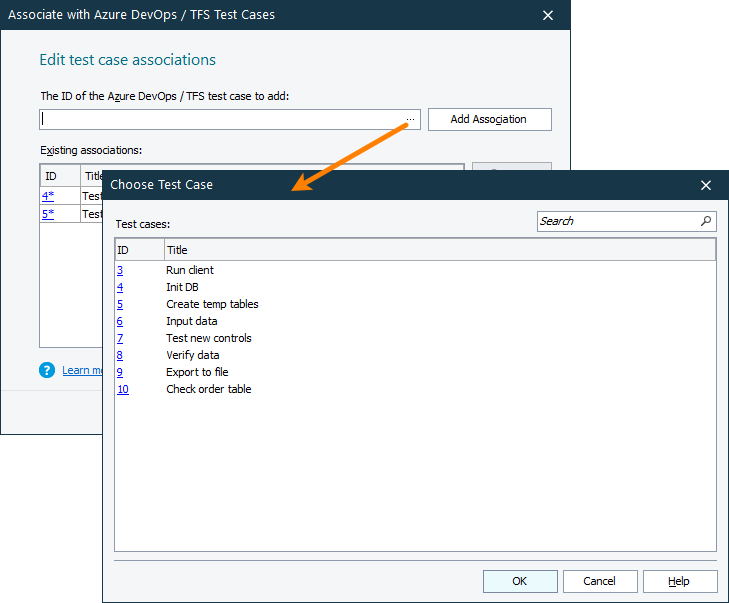Click the blue help question mark icon
Image resolution: width=729 pixels, height=603 pixels.
pos(47,370)
